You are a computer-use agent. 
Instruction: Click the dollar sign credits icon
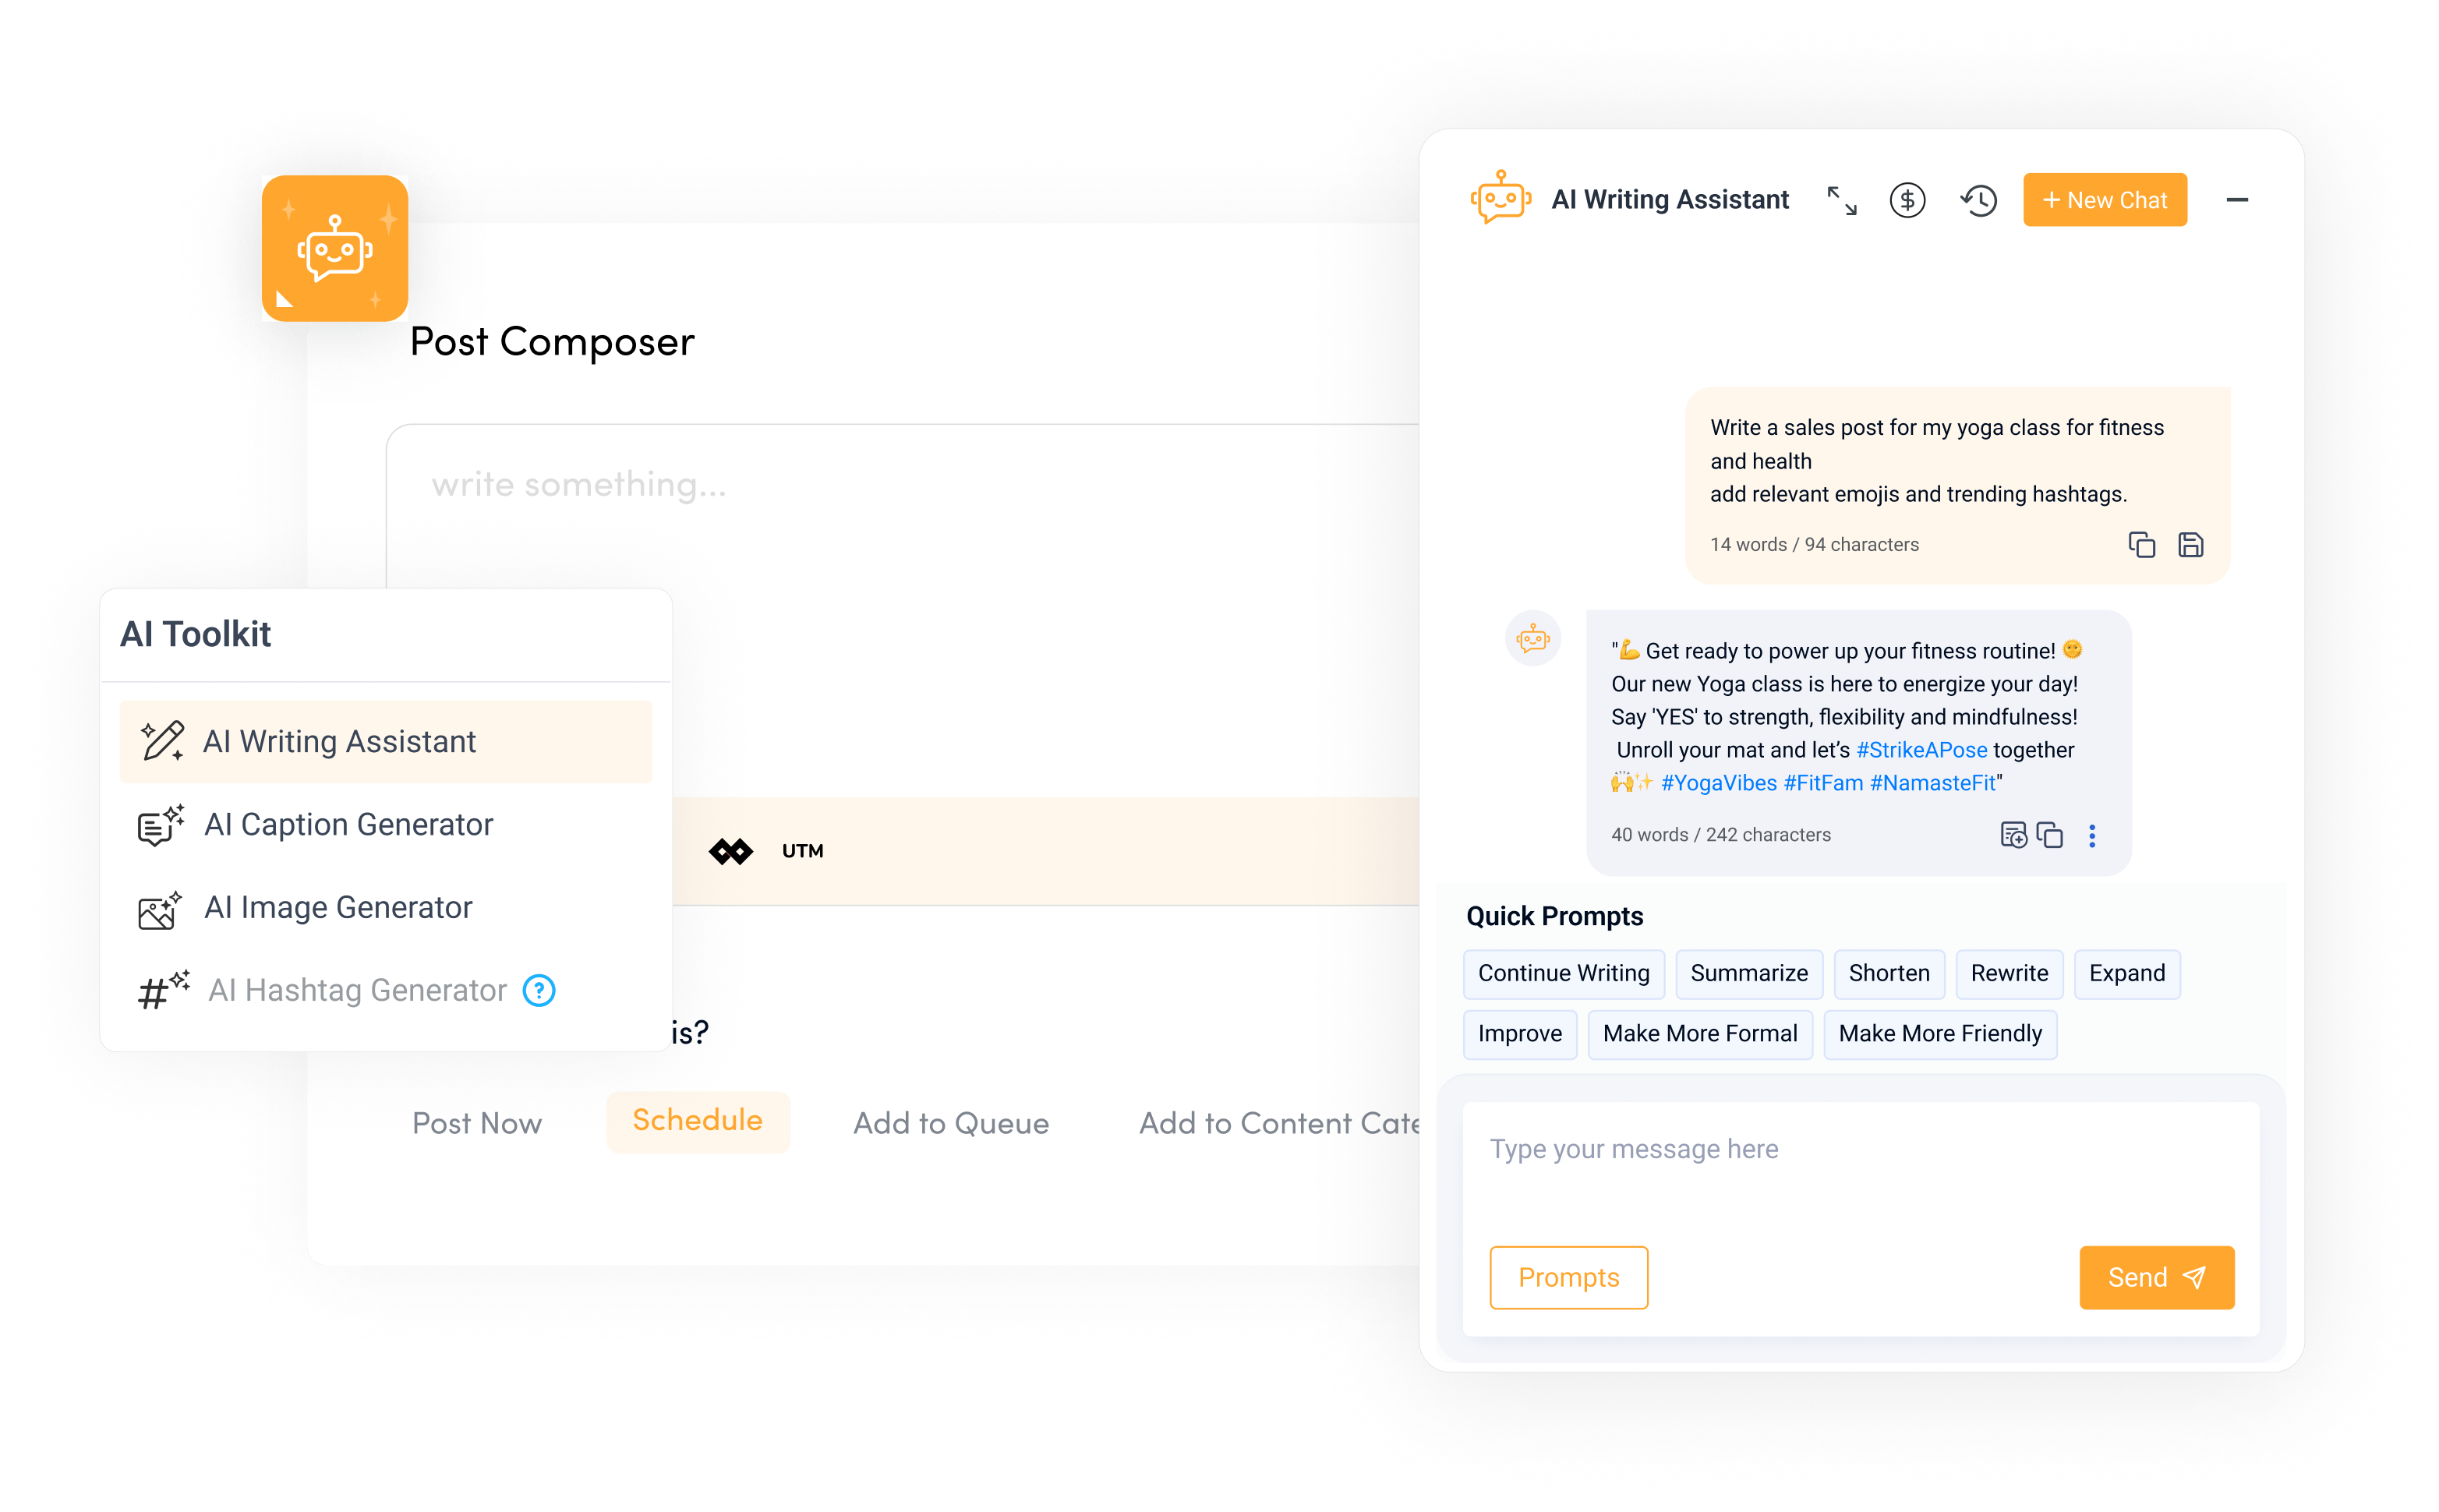pyautogui.click(x=1904, y=199)
